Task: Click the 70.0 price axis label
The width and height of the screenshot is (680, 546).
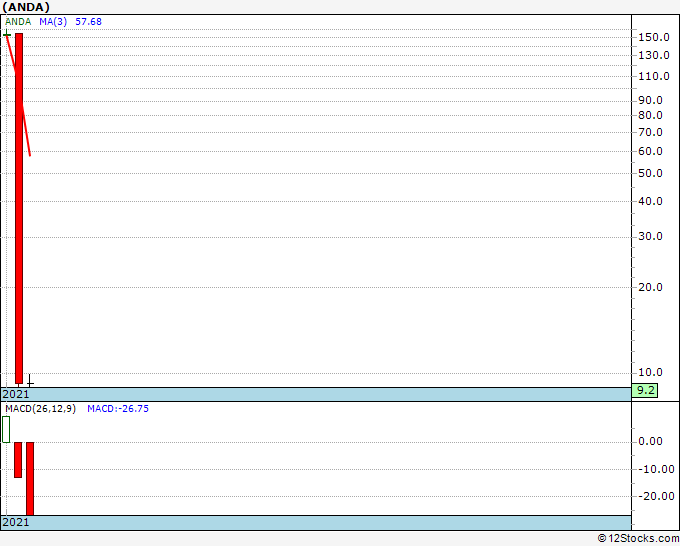Action: (651, 132)
